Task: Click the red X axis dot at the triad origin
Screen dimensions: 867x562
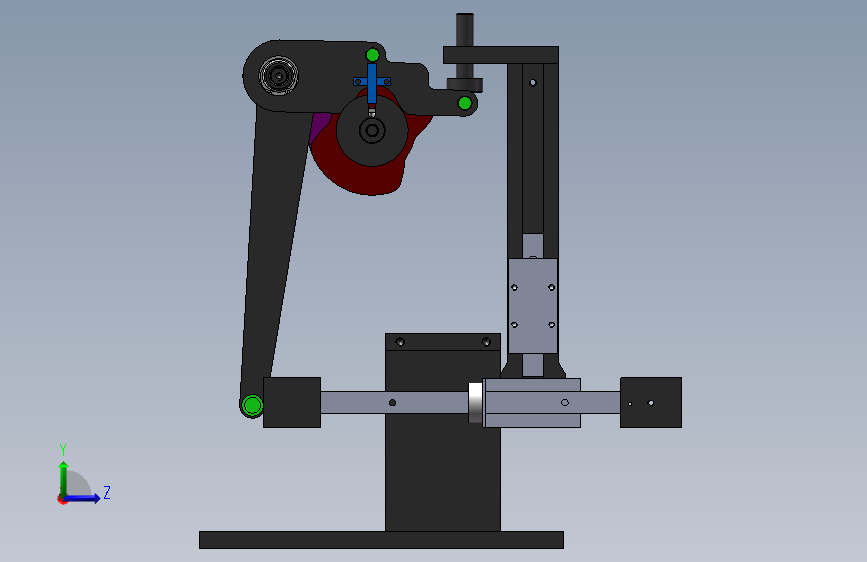Action: (62, 499)
